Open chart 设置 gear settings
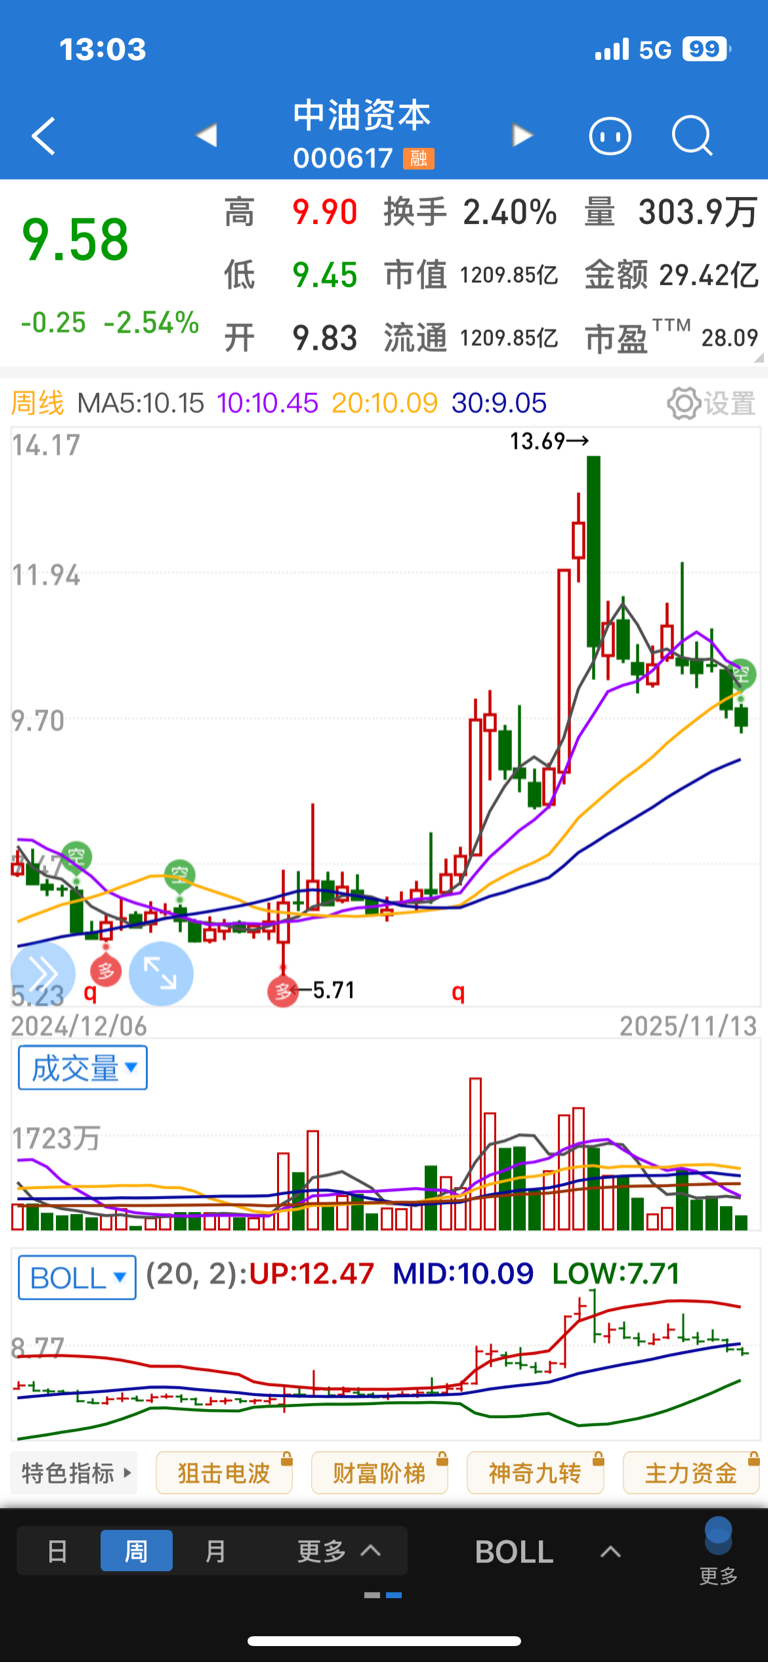 click(711, 403)
